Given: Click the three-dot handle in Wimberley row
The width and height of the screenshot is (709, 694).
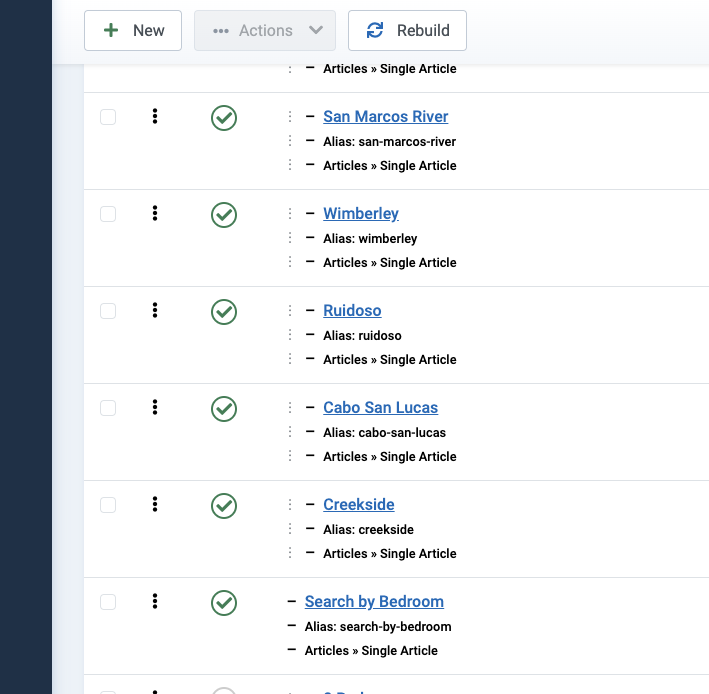Looking at the screenshot, I should pos(155,214).
